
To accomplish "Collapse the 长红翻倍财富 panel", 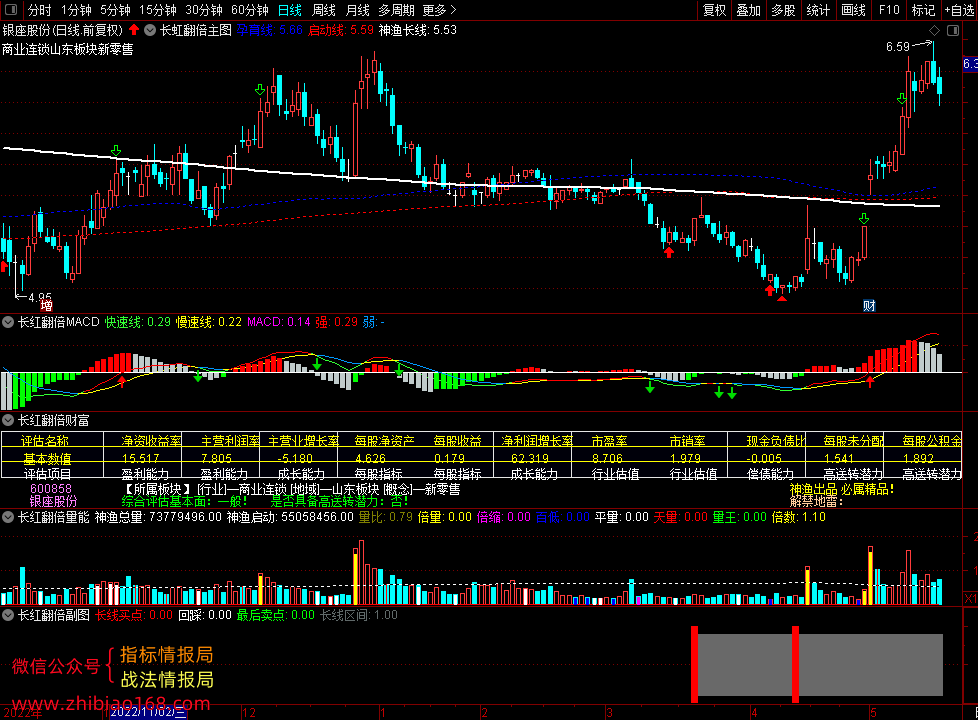I will tap(8, 421).
